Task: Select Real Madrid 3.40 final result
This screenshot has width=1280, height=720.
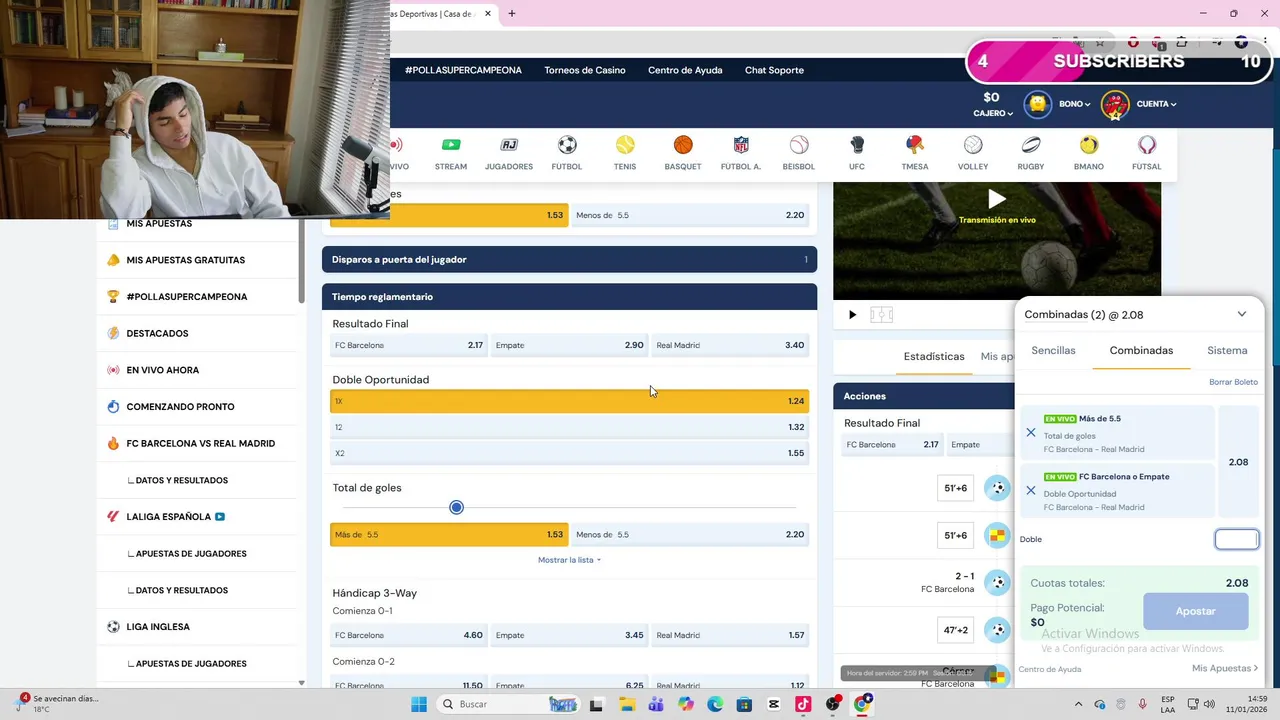Action: click(730, 345)
